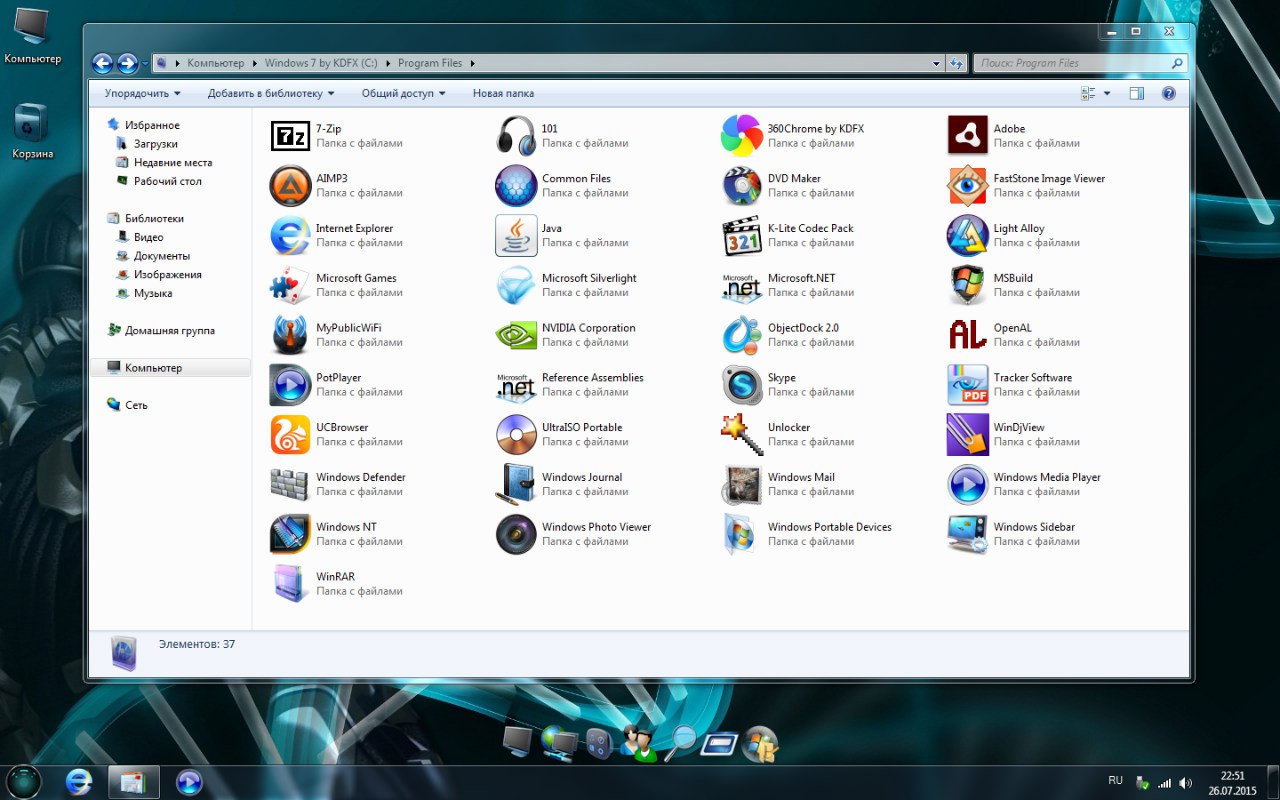1280x800 pixels.
Task: Select the 7-Zip folder icon
Action: coord(290,136)
